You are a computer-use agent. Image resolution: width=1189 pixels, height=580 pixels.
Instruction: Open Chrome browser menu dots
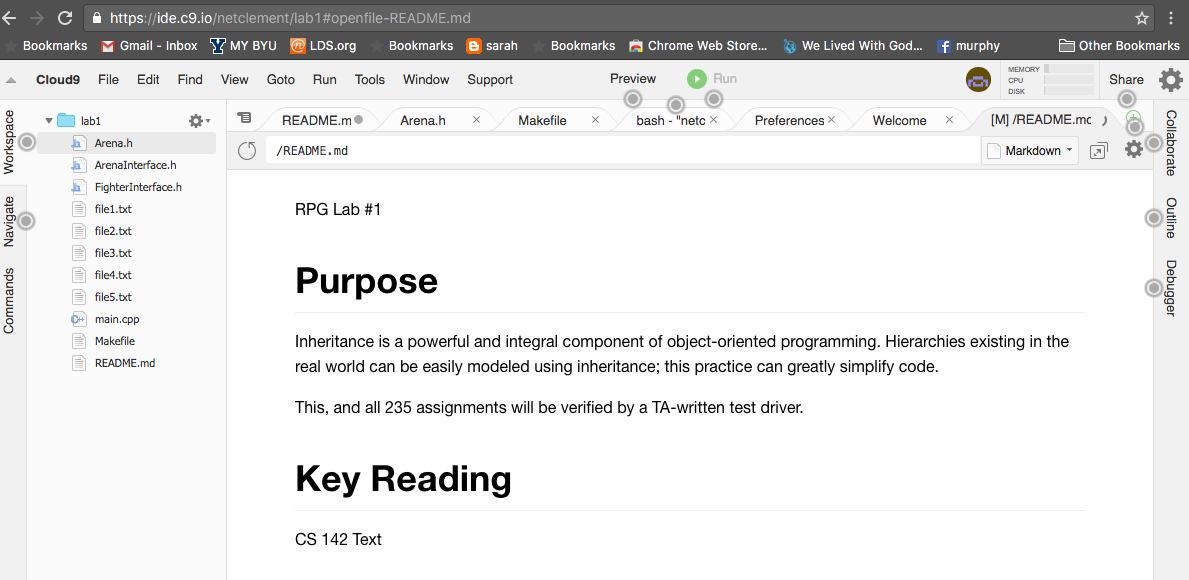point(1172,18)
